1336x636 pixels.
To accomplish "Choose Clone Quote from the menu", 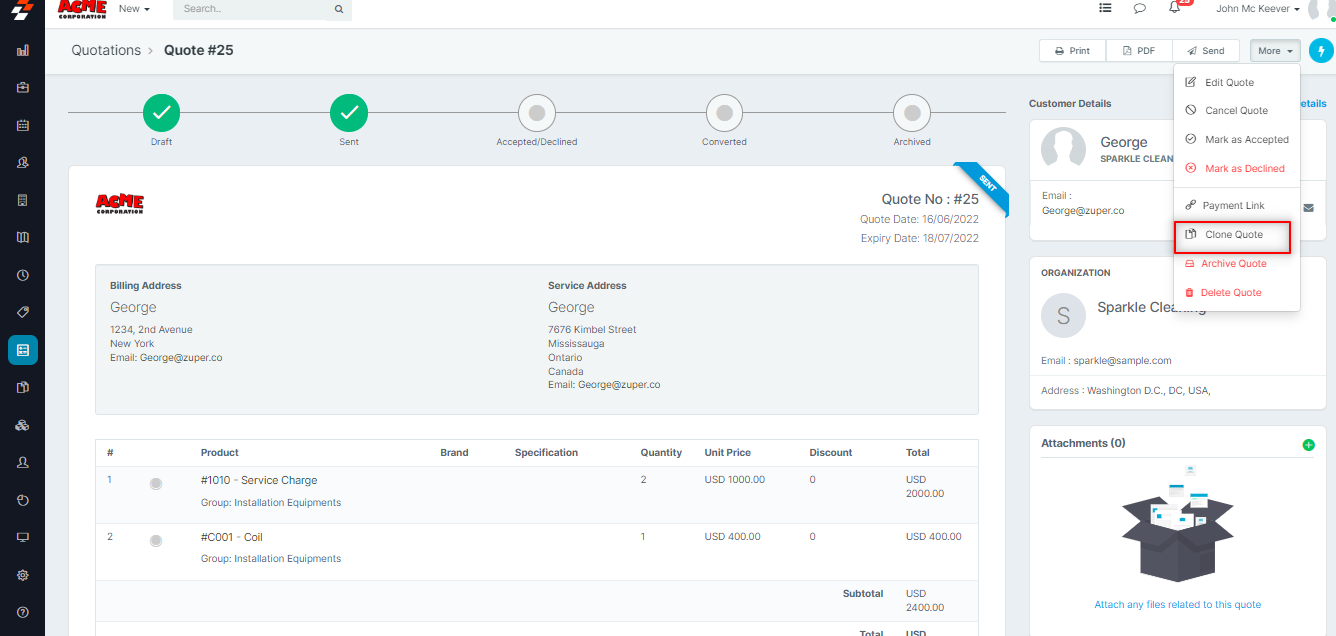I will [x=1233, y=235].
